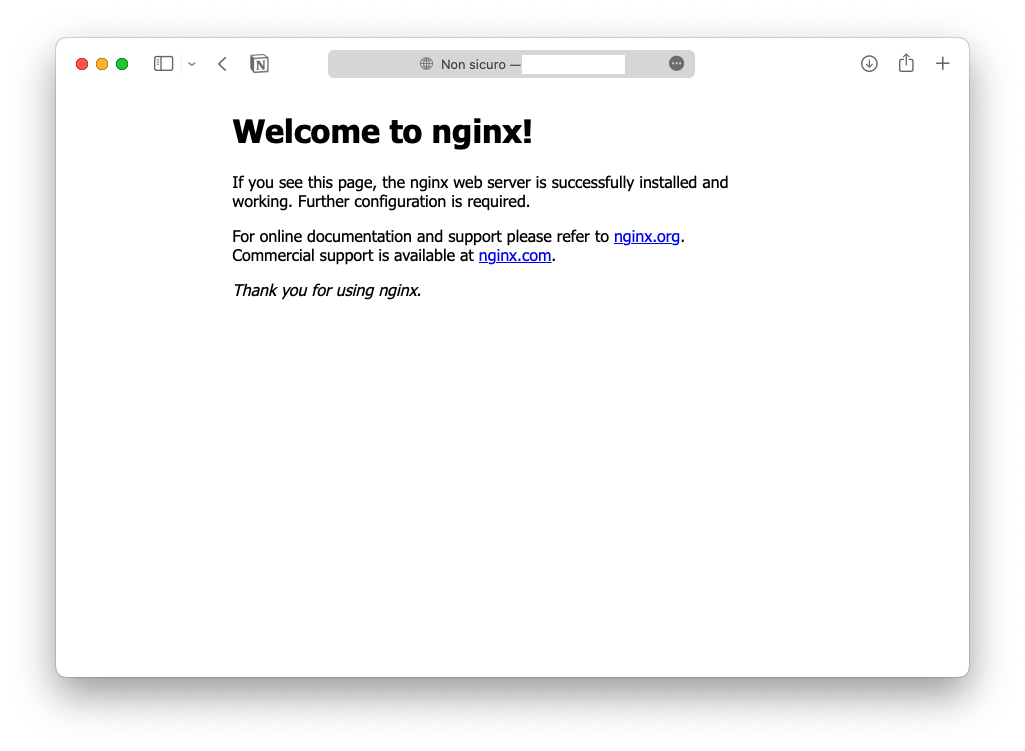Click the Welcome to nginx! heading
The image size is (1025, 751).
click(x=382, y=131)
